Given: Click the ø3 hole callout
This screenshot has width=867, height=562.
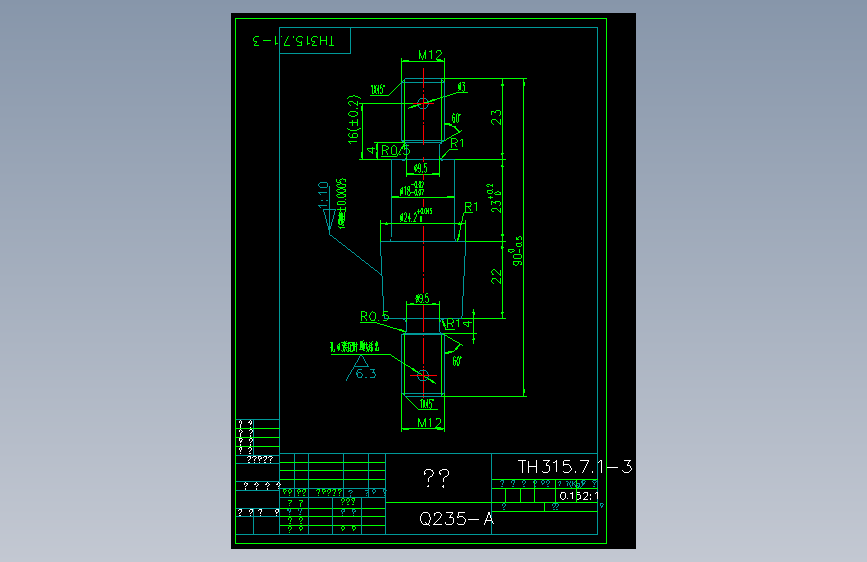Looking at the screenshot, I should coord(462,87).
